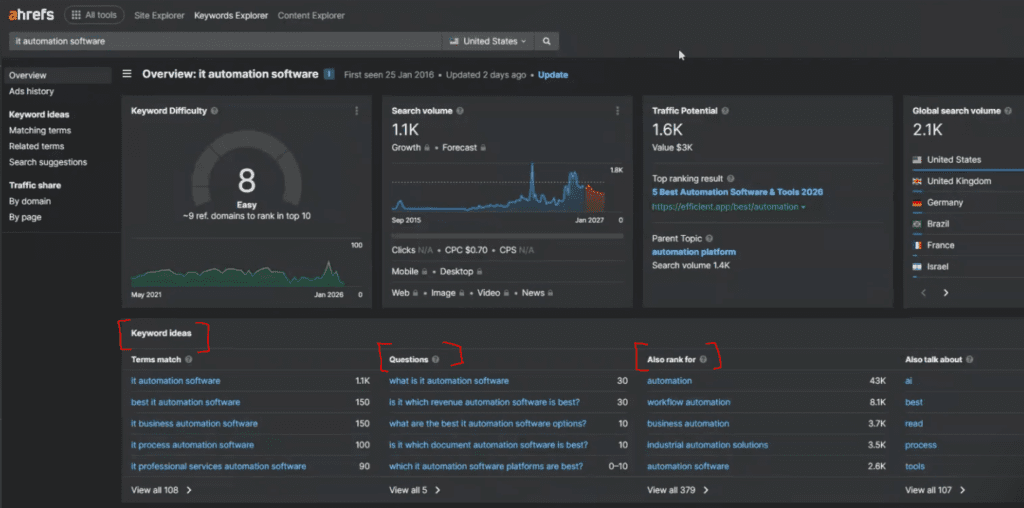Open Matching terms in sidebar
Image resolution: width=1024 pixels, height=508 pixels.
click(40, 131)
